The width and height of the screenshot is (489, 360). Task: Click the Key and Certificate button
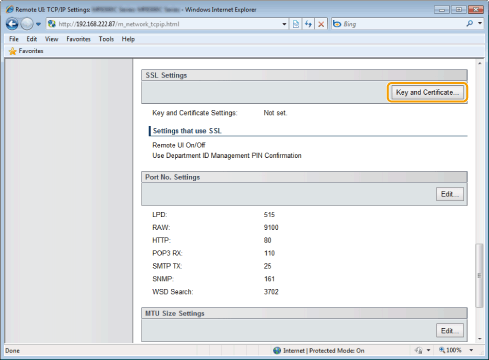pyautogui.click(x=427, y=92)
